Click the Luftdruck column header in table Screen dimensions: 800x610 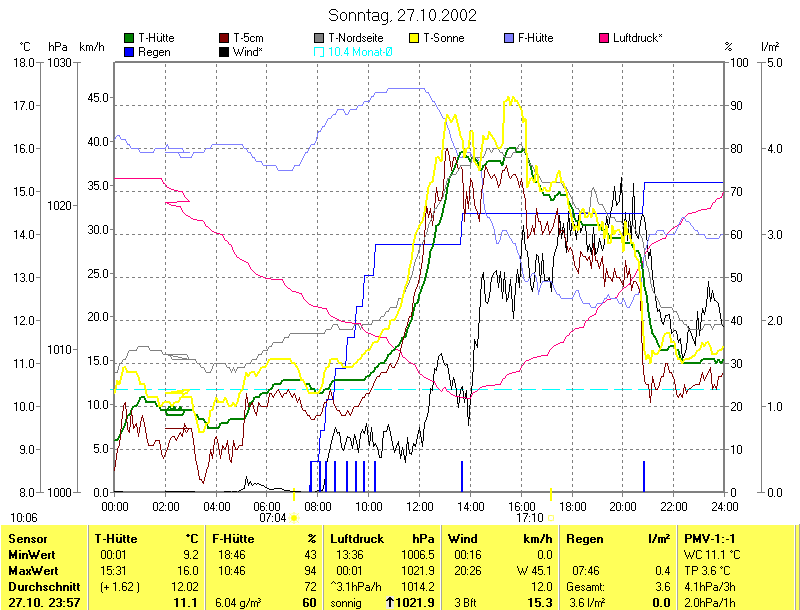point(357,539)
